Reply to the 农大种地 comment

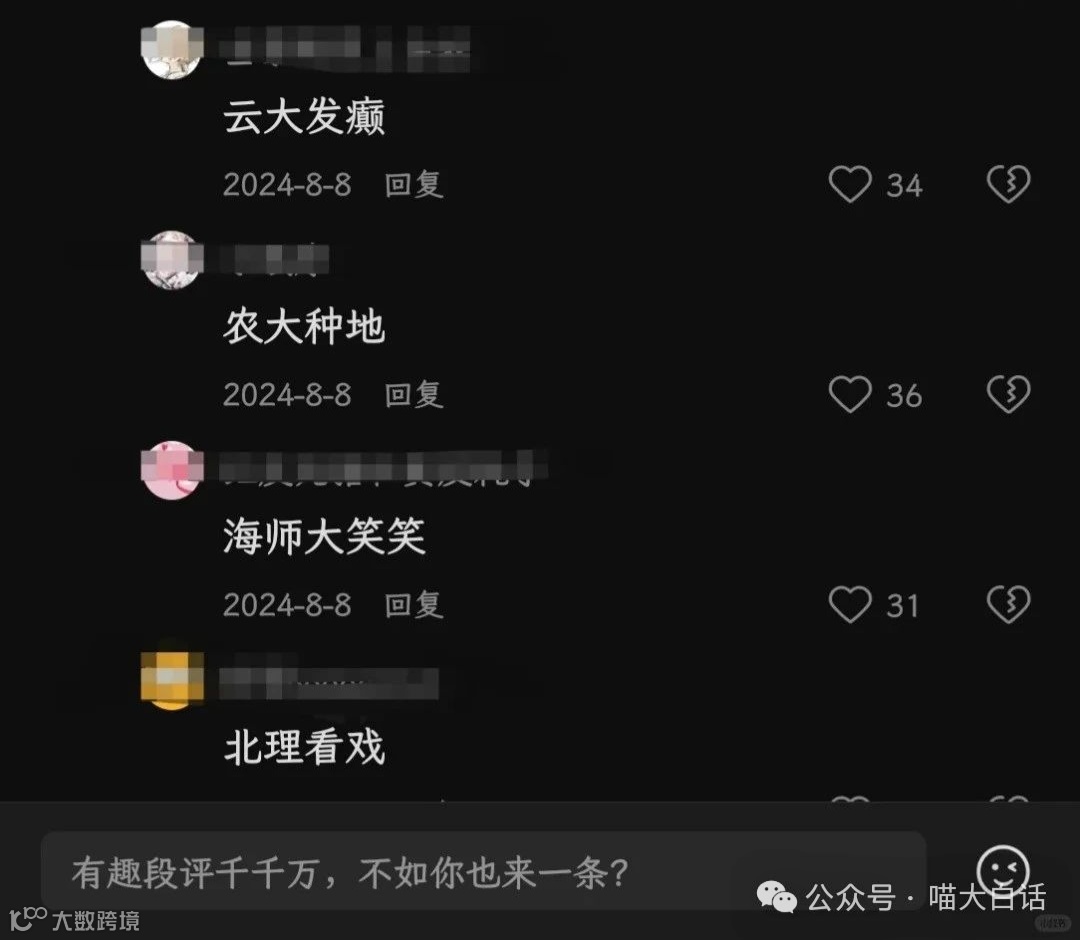[413, 395]
